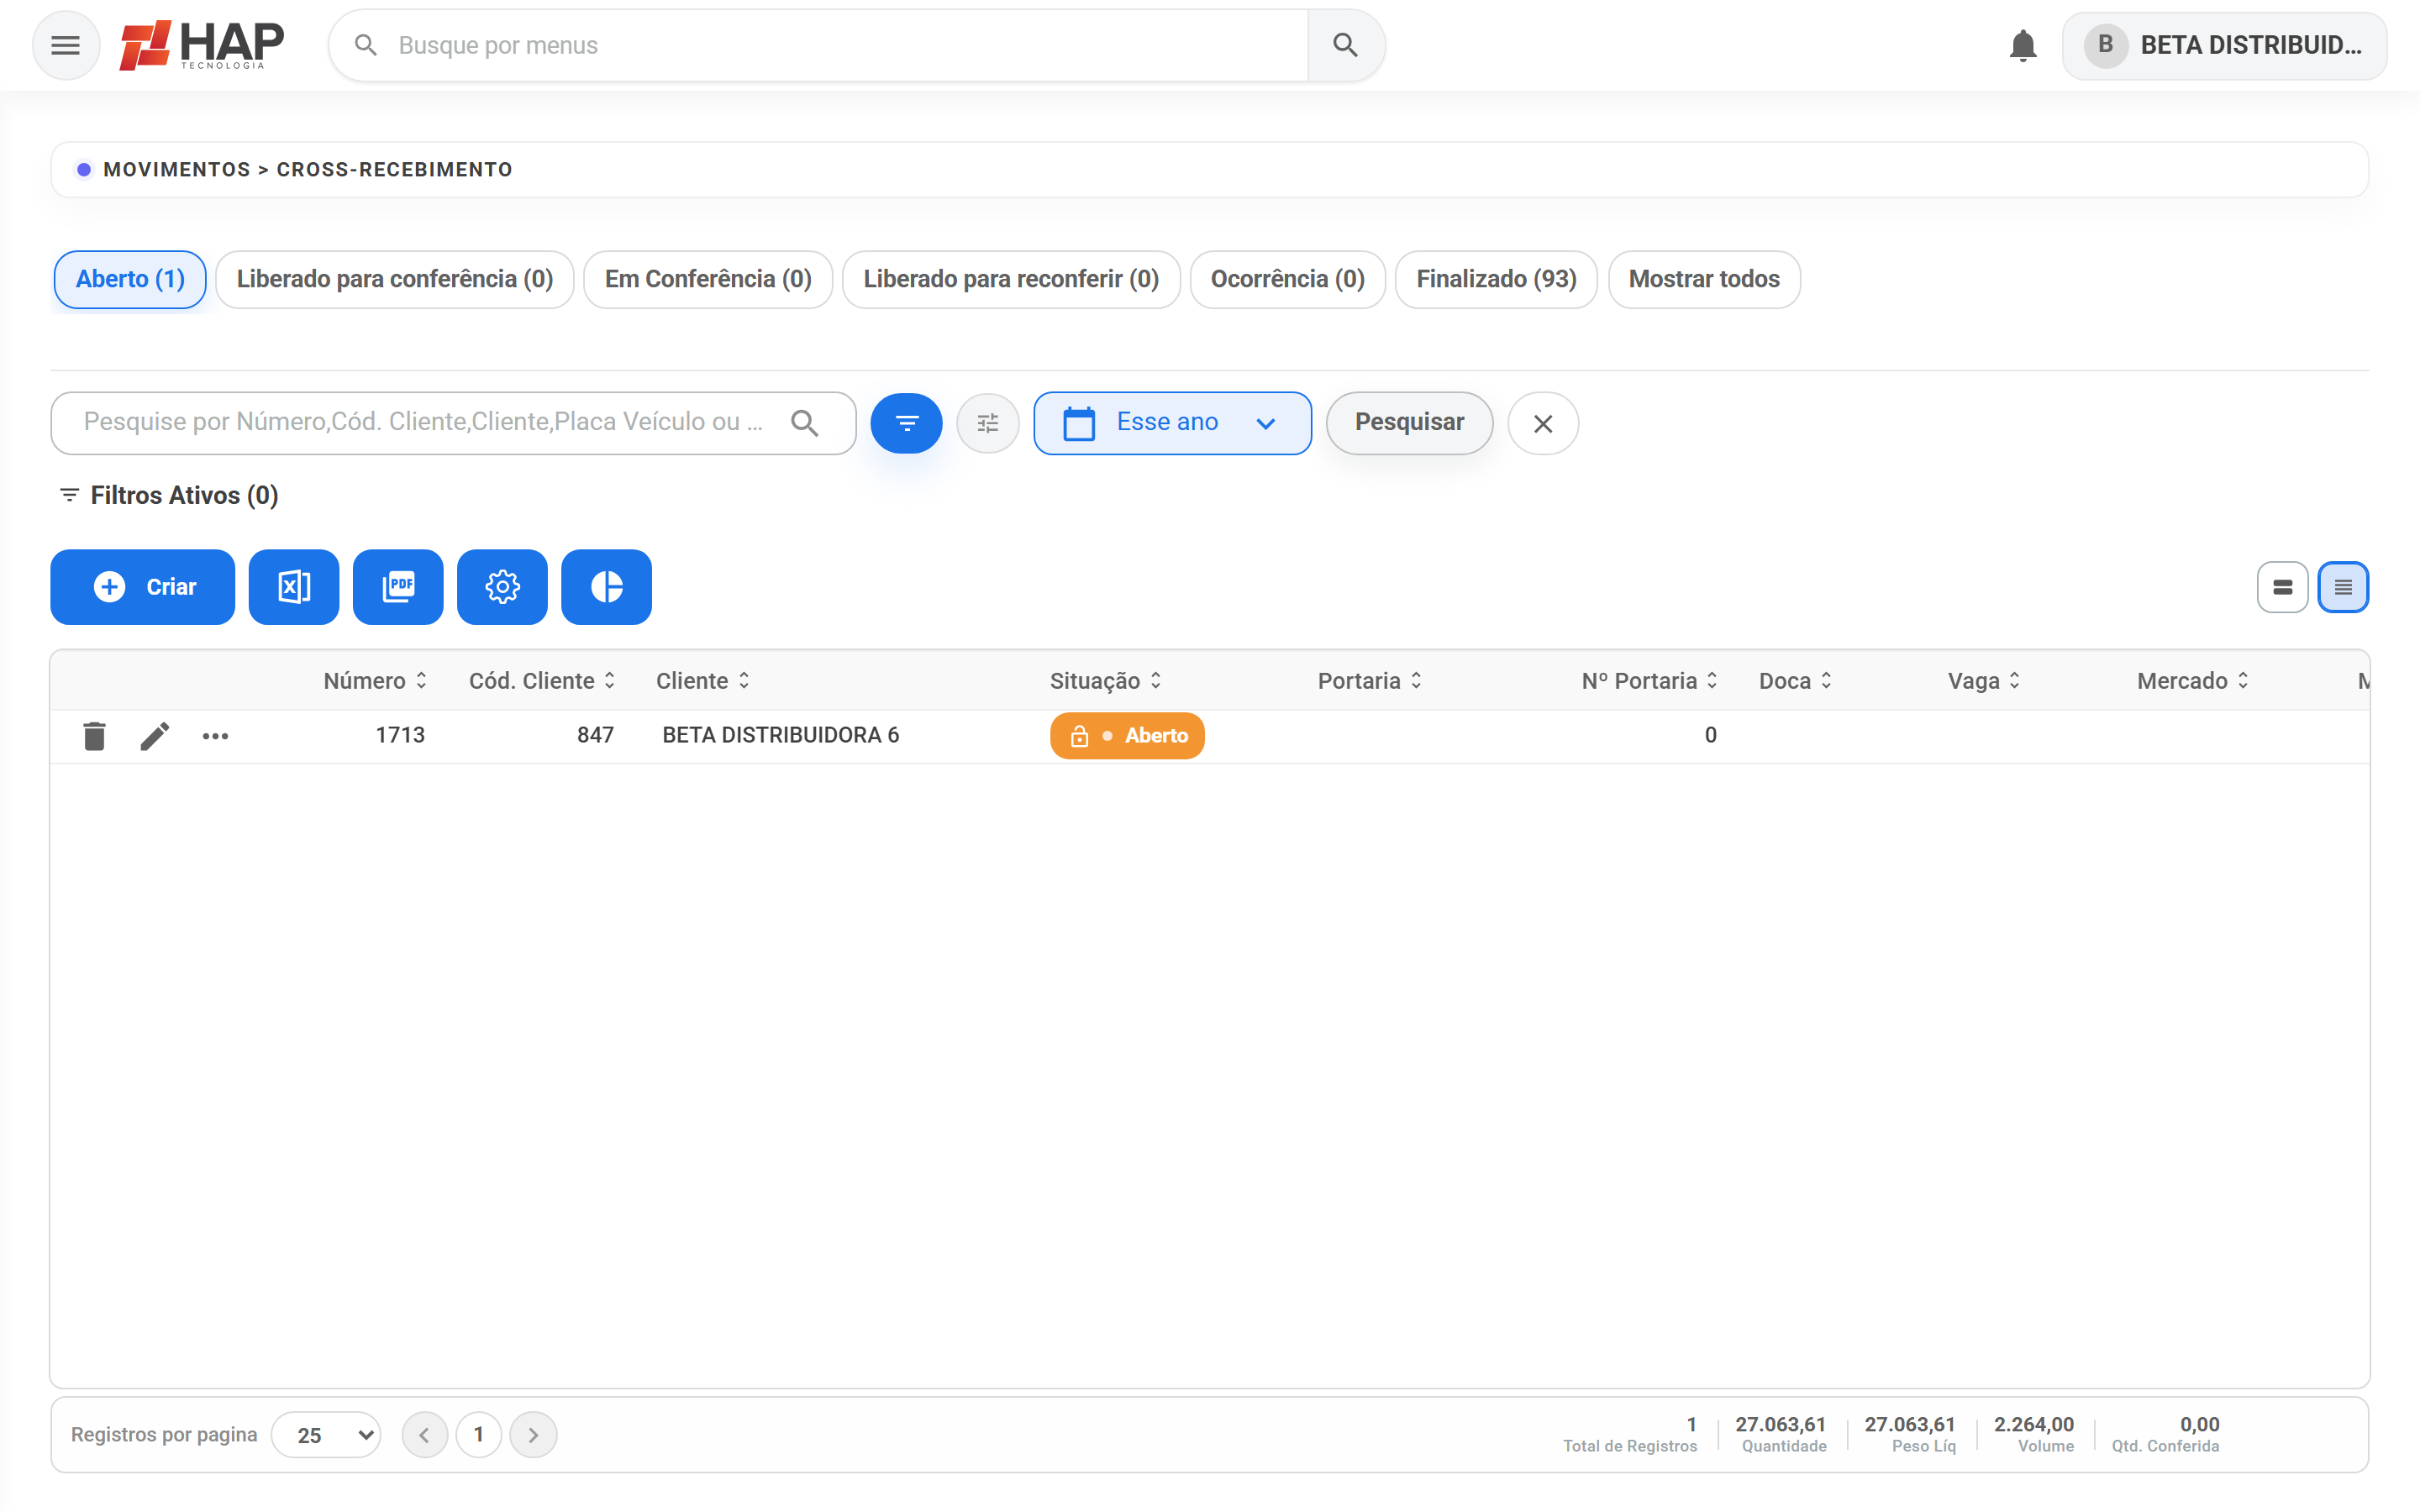
Task: Open Liberado para reconferir (0) tab
Action: [1011, 279]
